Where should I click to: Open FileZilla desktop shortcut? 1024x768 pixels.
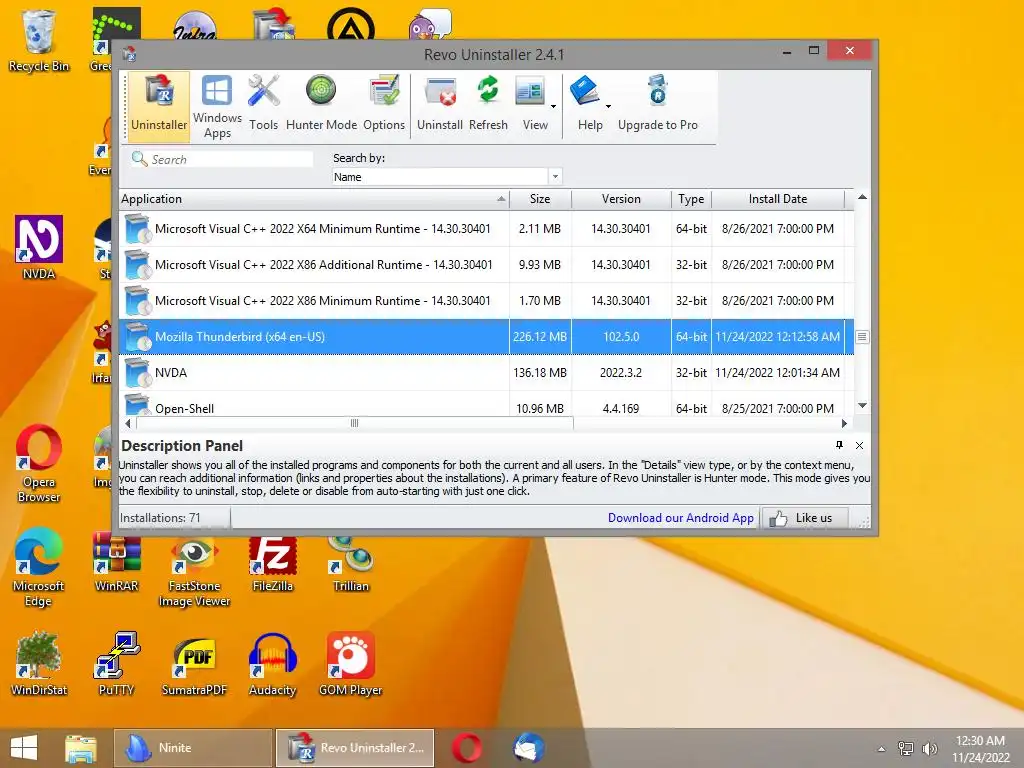tap(272, 563)
